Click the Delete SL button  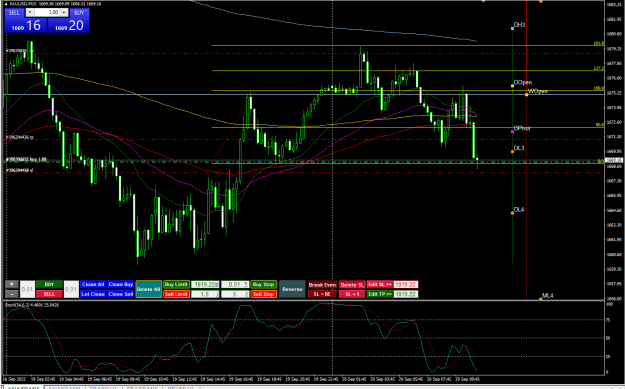[x=352, y=285]
